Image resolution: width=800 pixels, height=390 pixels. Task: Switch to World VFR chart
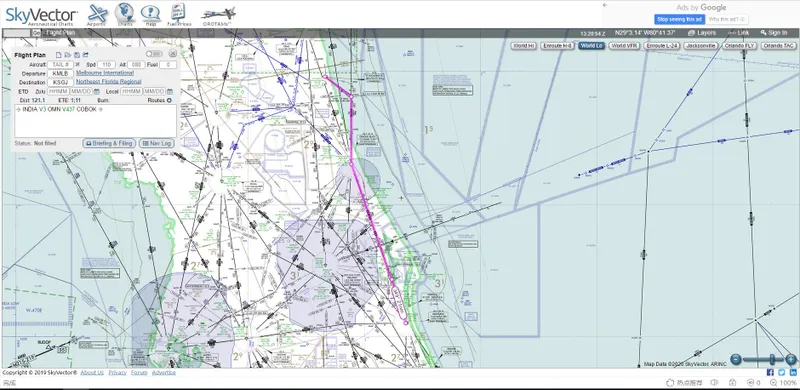coord(625,46)
